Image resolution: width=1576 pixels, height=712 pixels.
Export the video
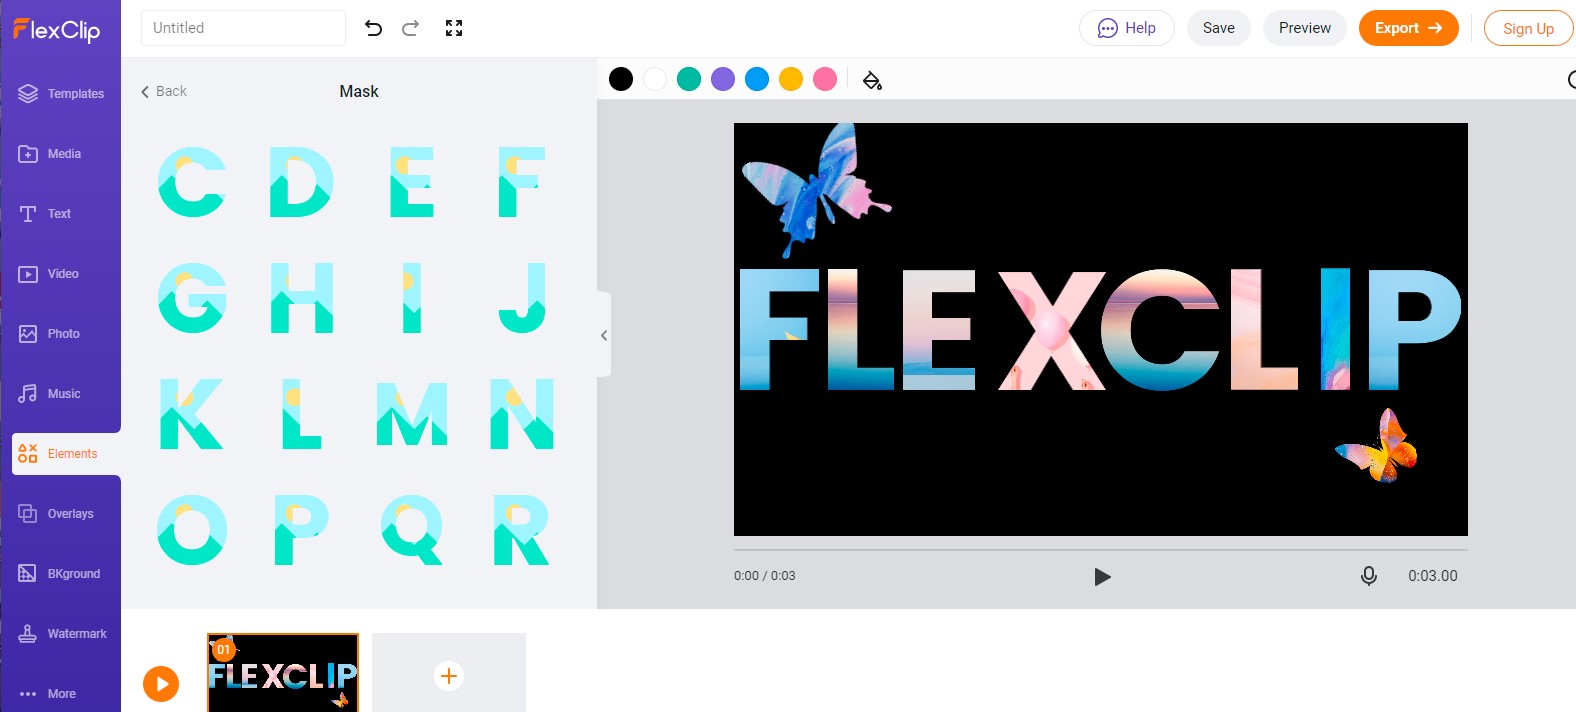click(x=1408, y=28)
